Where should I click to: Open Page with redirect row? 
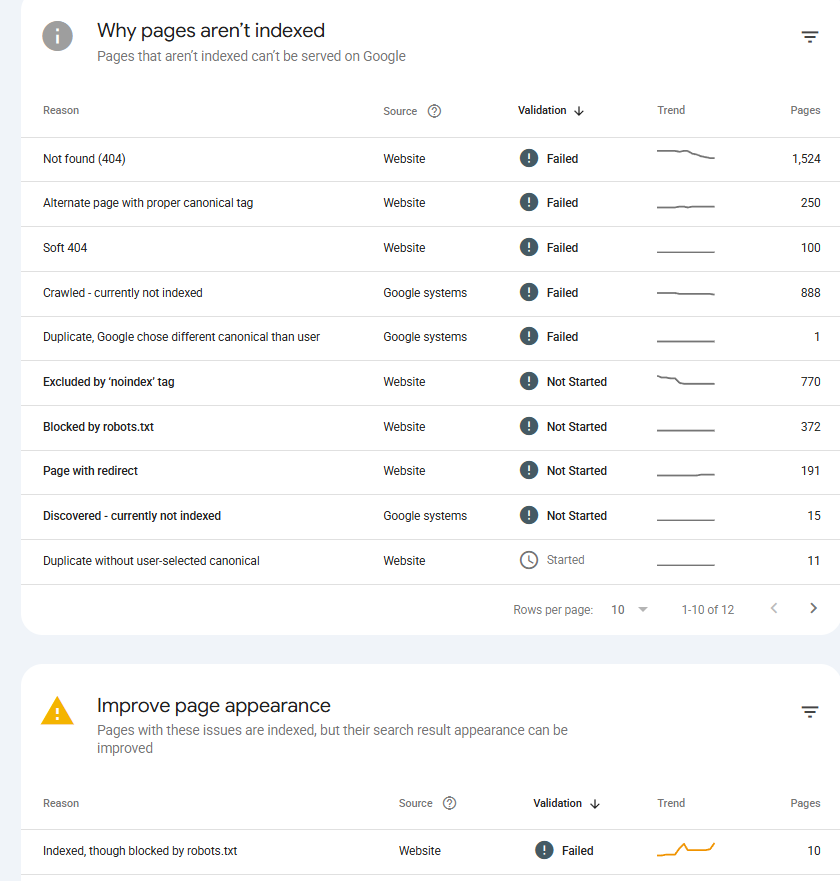[x=430, y=472]
